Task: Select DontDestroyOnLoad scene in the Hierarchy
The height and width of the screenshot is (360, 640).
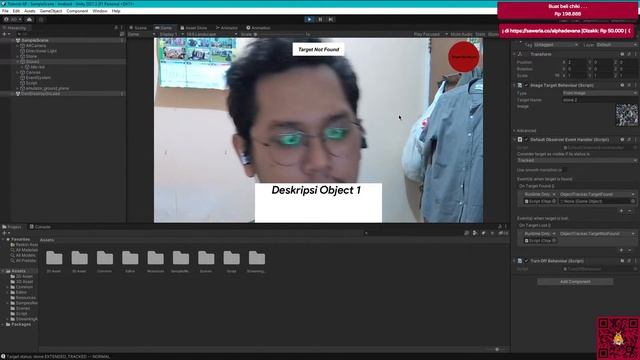Action: point(40,93)
